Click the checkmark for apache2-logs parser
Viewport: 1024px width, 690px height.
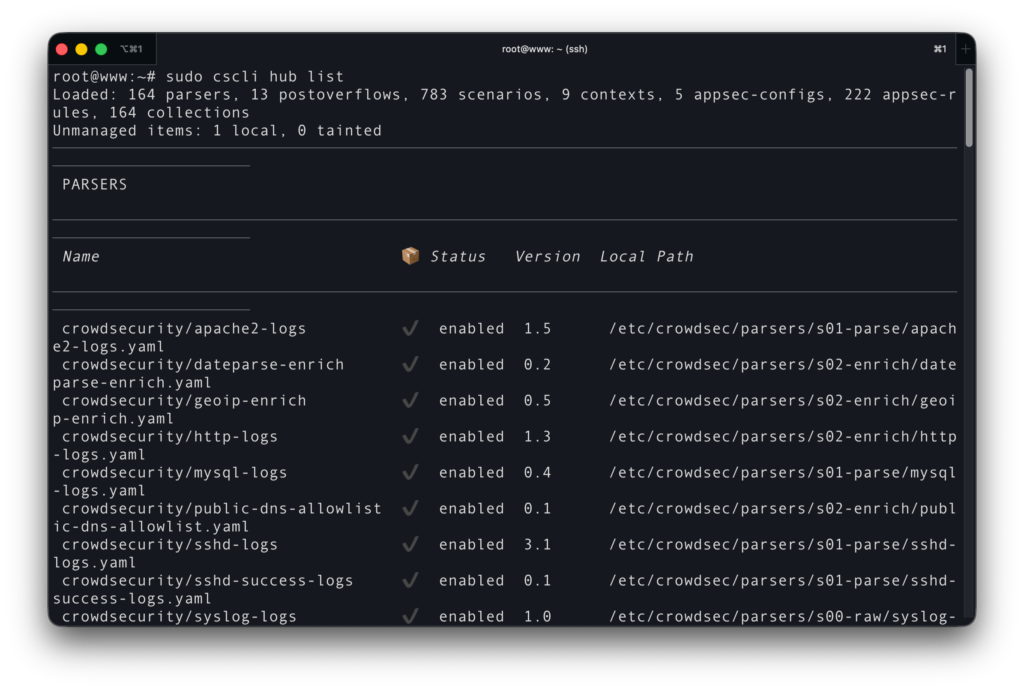410,328
